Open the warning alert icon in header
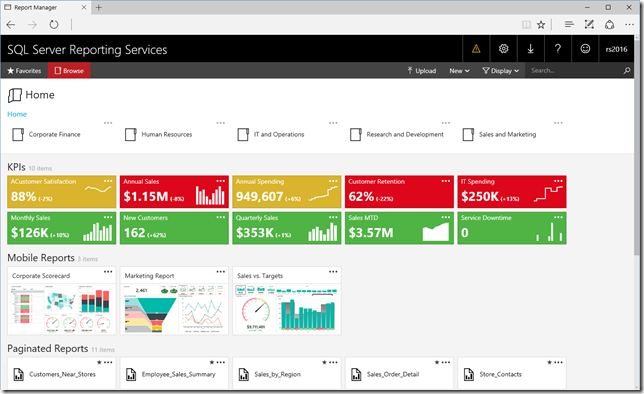Screen dimensions: 644x394 pos(476,49)
